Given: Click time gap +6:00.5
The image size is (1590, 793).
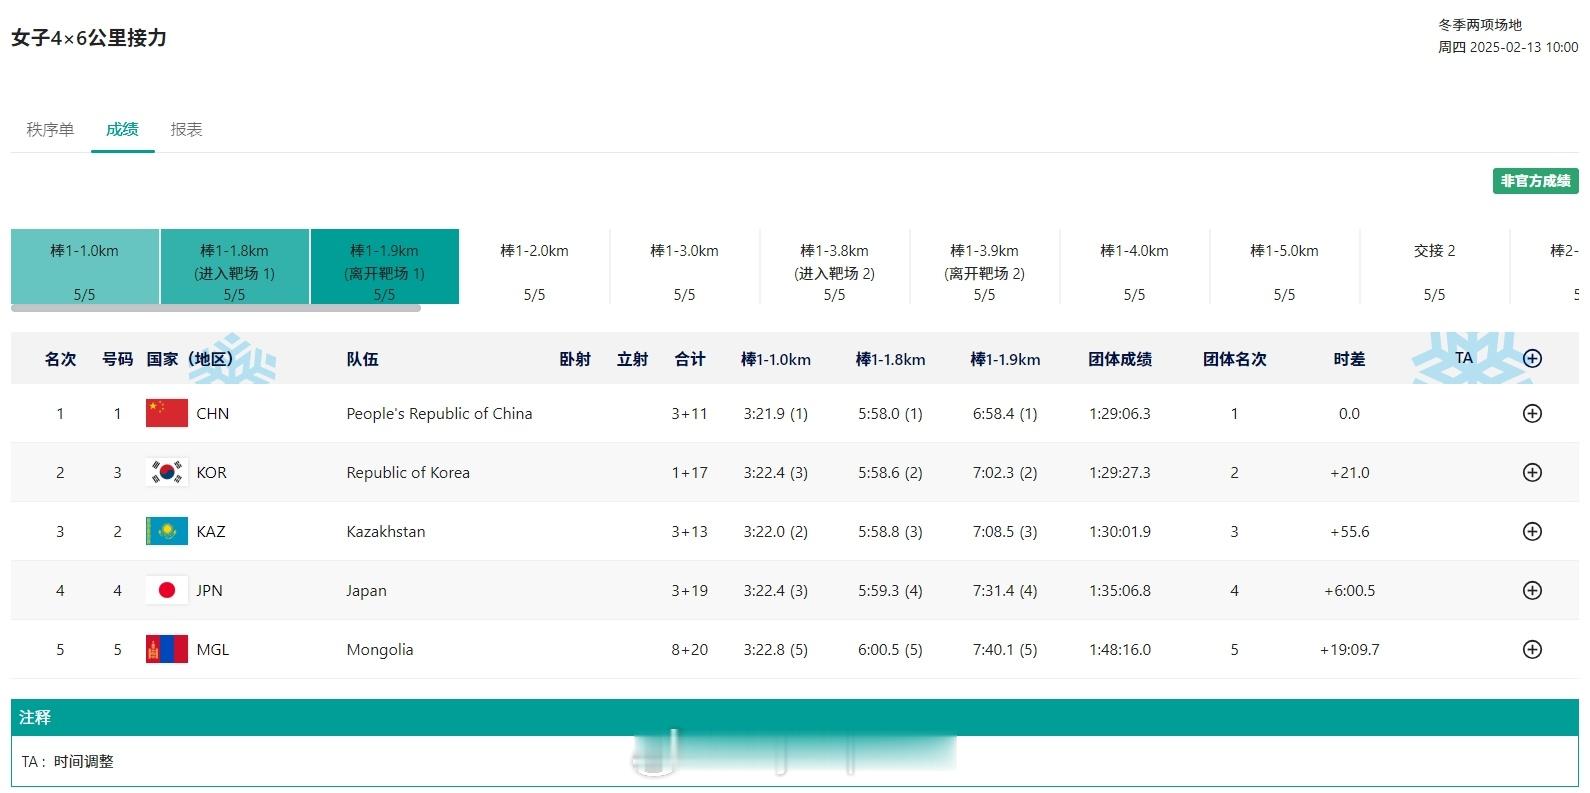Looking at the screenshot, I should pyautogui.click(x=1349, y=590).
